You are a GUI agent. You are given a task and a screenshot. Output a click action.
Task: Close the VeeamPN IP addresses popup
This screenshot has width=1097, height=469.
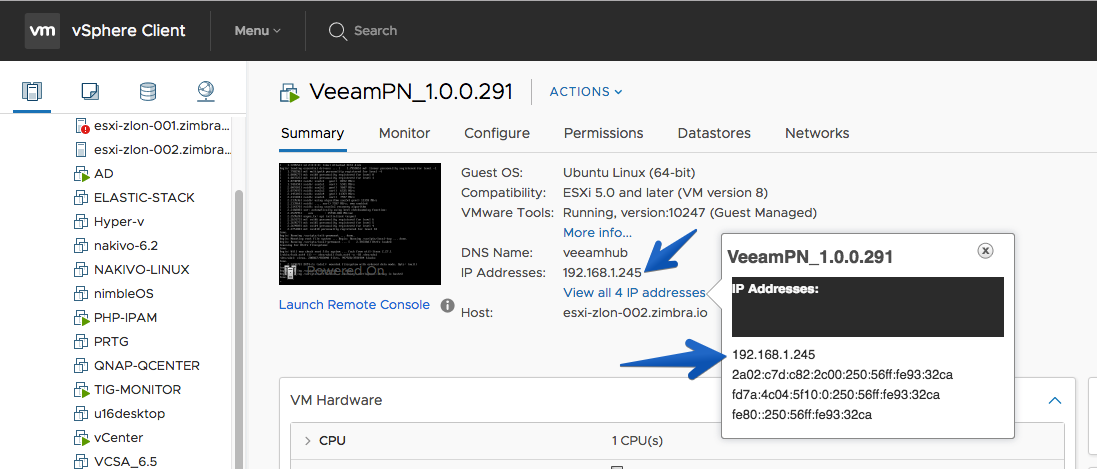(985, 250)
